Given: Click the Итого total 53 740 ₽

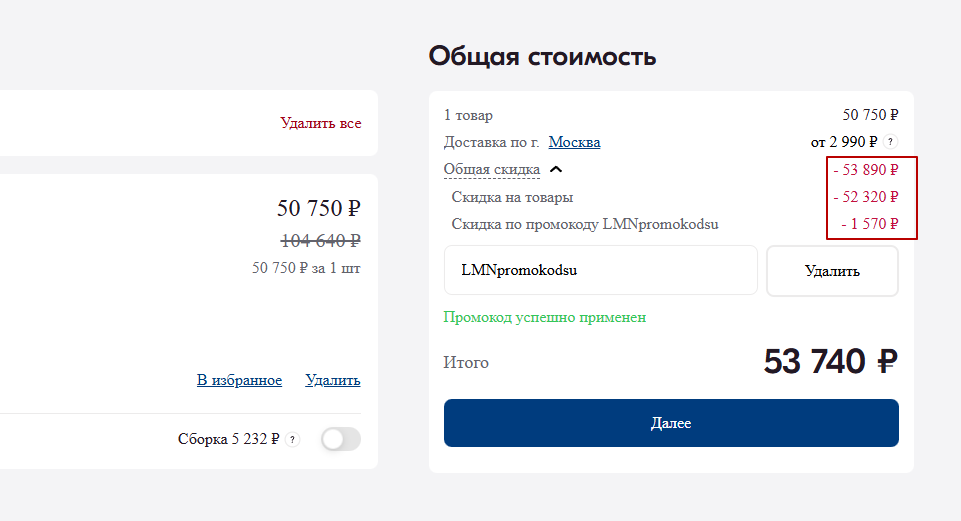Looking at the screenshot, I should click(x=830, y=362).
